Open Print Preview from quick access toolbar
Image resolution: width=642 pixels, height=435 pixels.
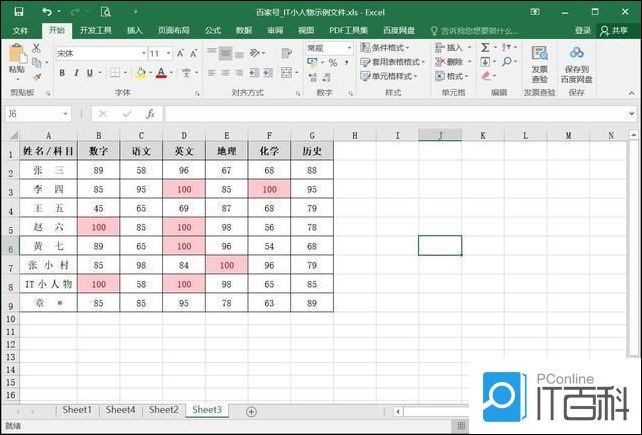pos(106,12)
